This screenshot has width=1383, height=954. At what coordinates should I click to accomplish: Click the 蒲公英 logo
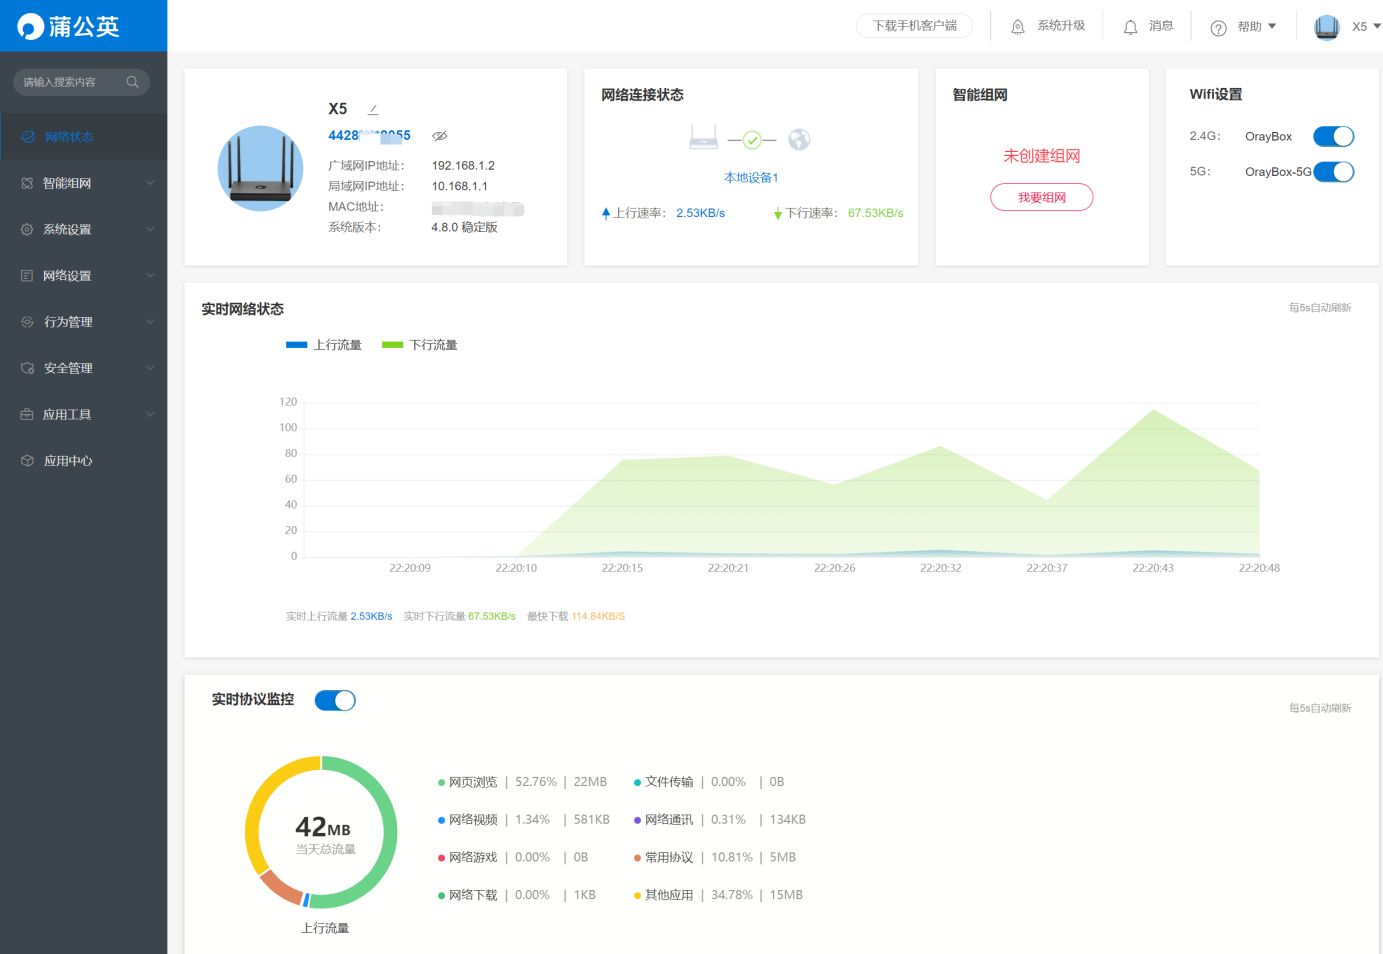pos(68,26)
